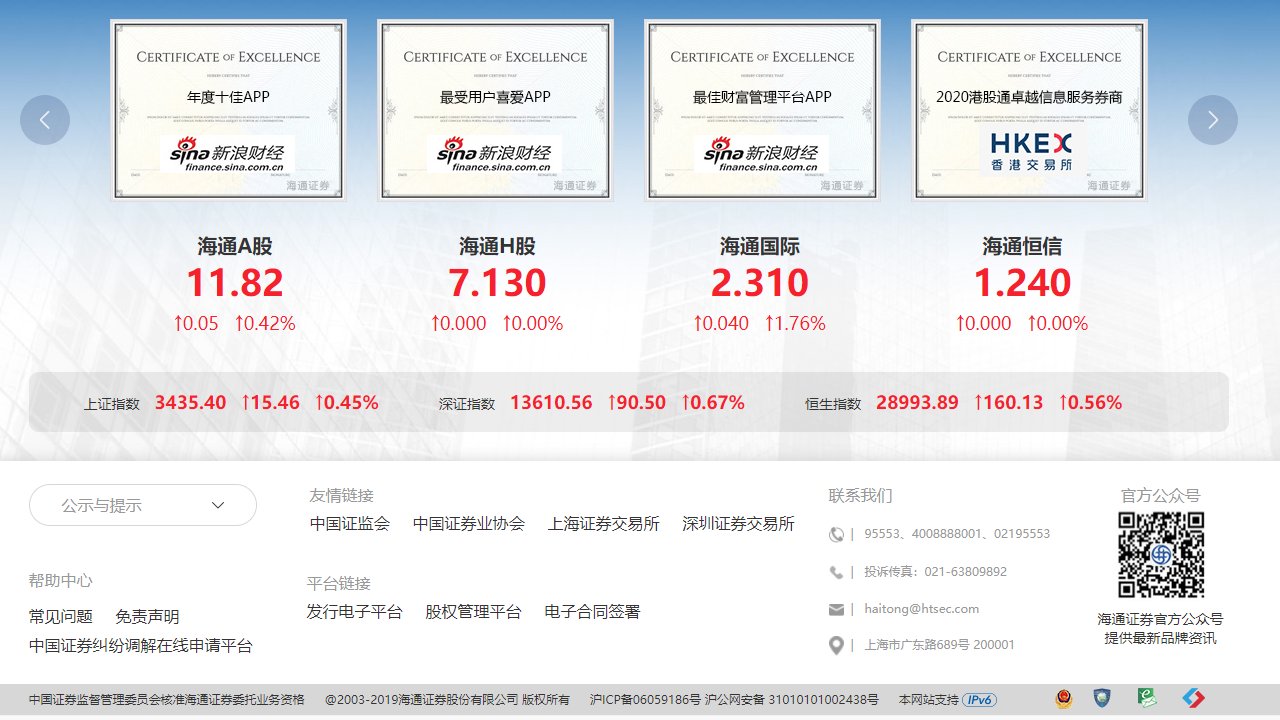1280x720 pixels.
Task: Click the 海通国际 heading
Action: pos(760,246)
